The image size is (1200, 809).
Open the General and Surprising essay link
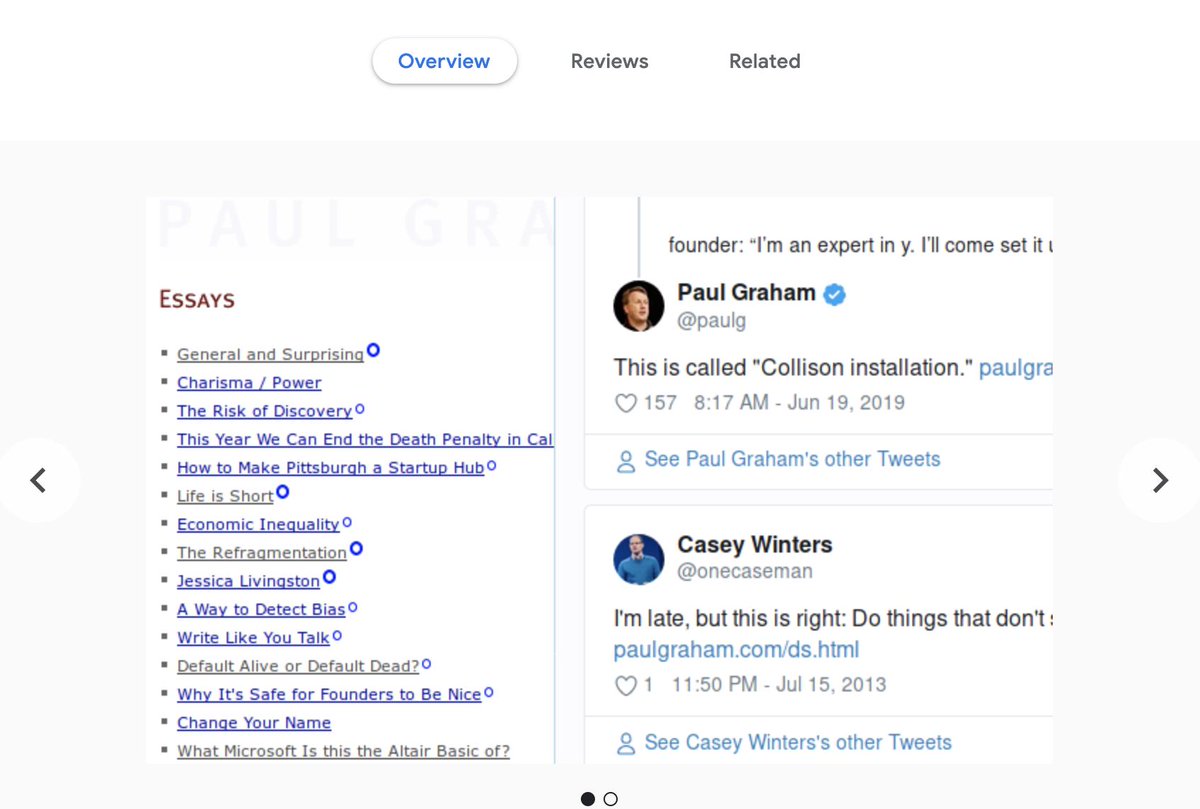coord(270,354)
